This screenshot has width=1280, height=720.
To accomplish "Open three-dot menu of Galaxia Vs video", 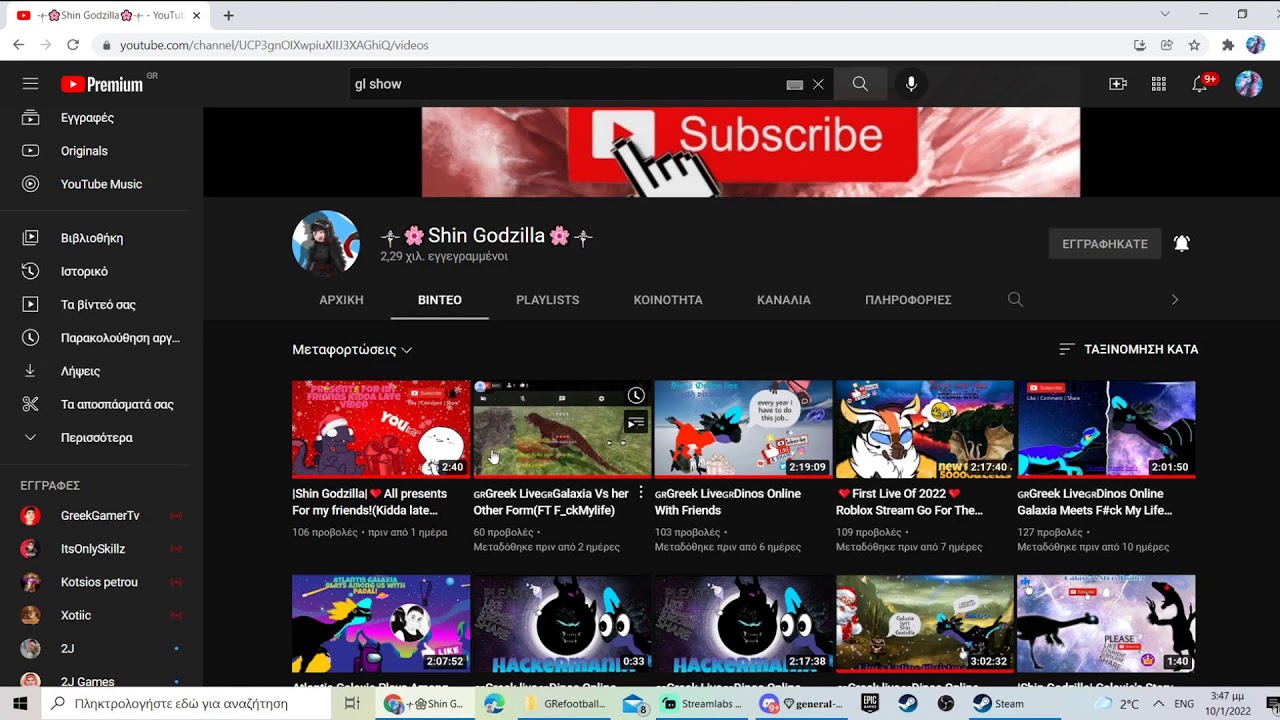I will (x=641, y=493).
